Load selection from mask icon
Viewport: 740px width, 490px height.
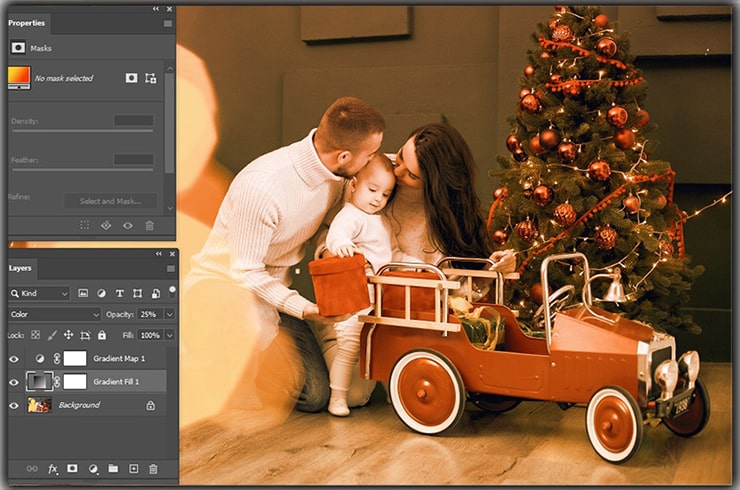[x=84, y=225]
